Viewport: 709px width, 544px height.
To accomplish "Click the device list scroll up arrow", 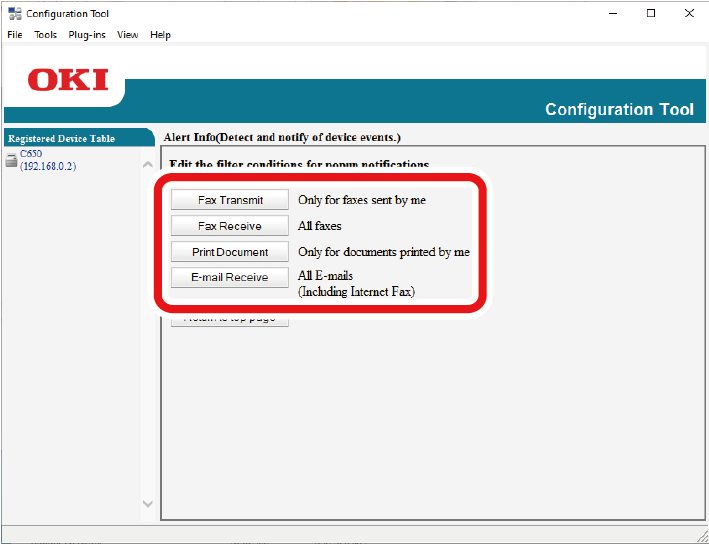I will click(148, 164).
